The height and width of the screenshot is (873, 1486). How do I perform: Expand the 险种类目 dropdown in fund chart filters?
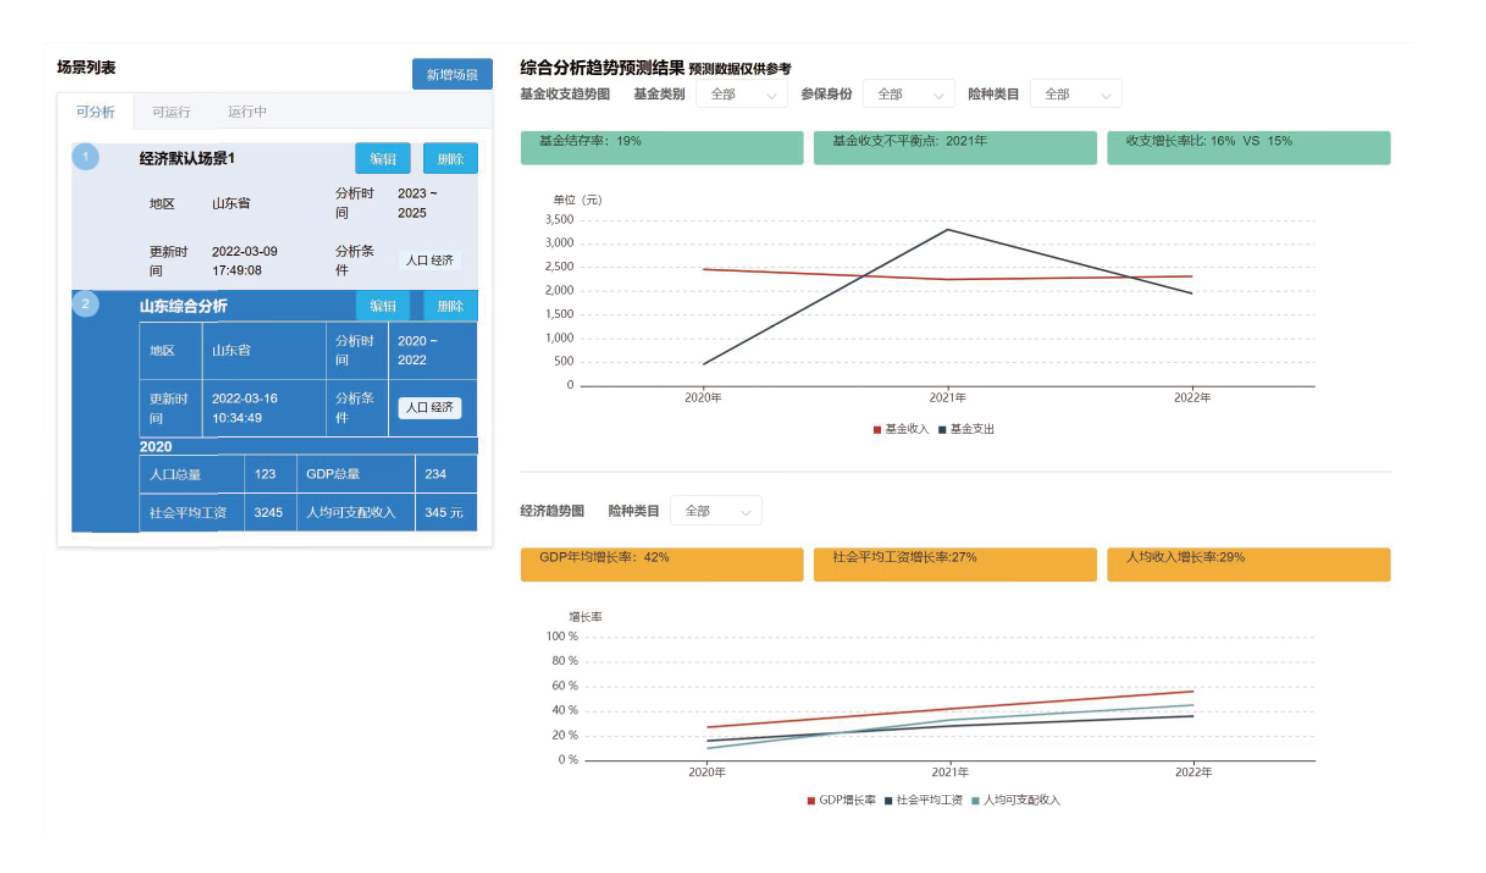click(1076, 93)
